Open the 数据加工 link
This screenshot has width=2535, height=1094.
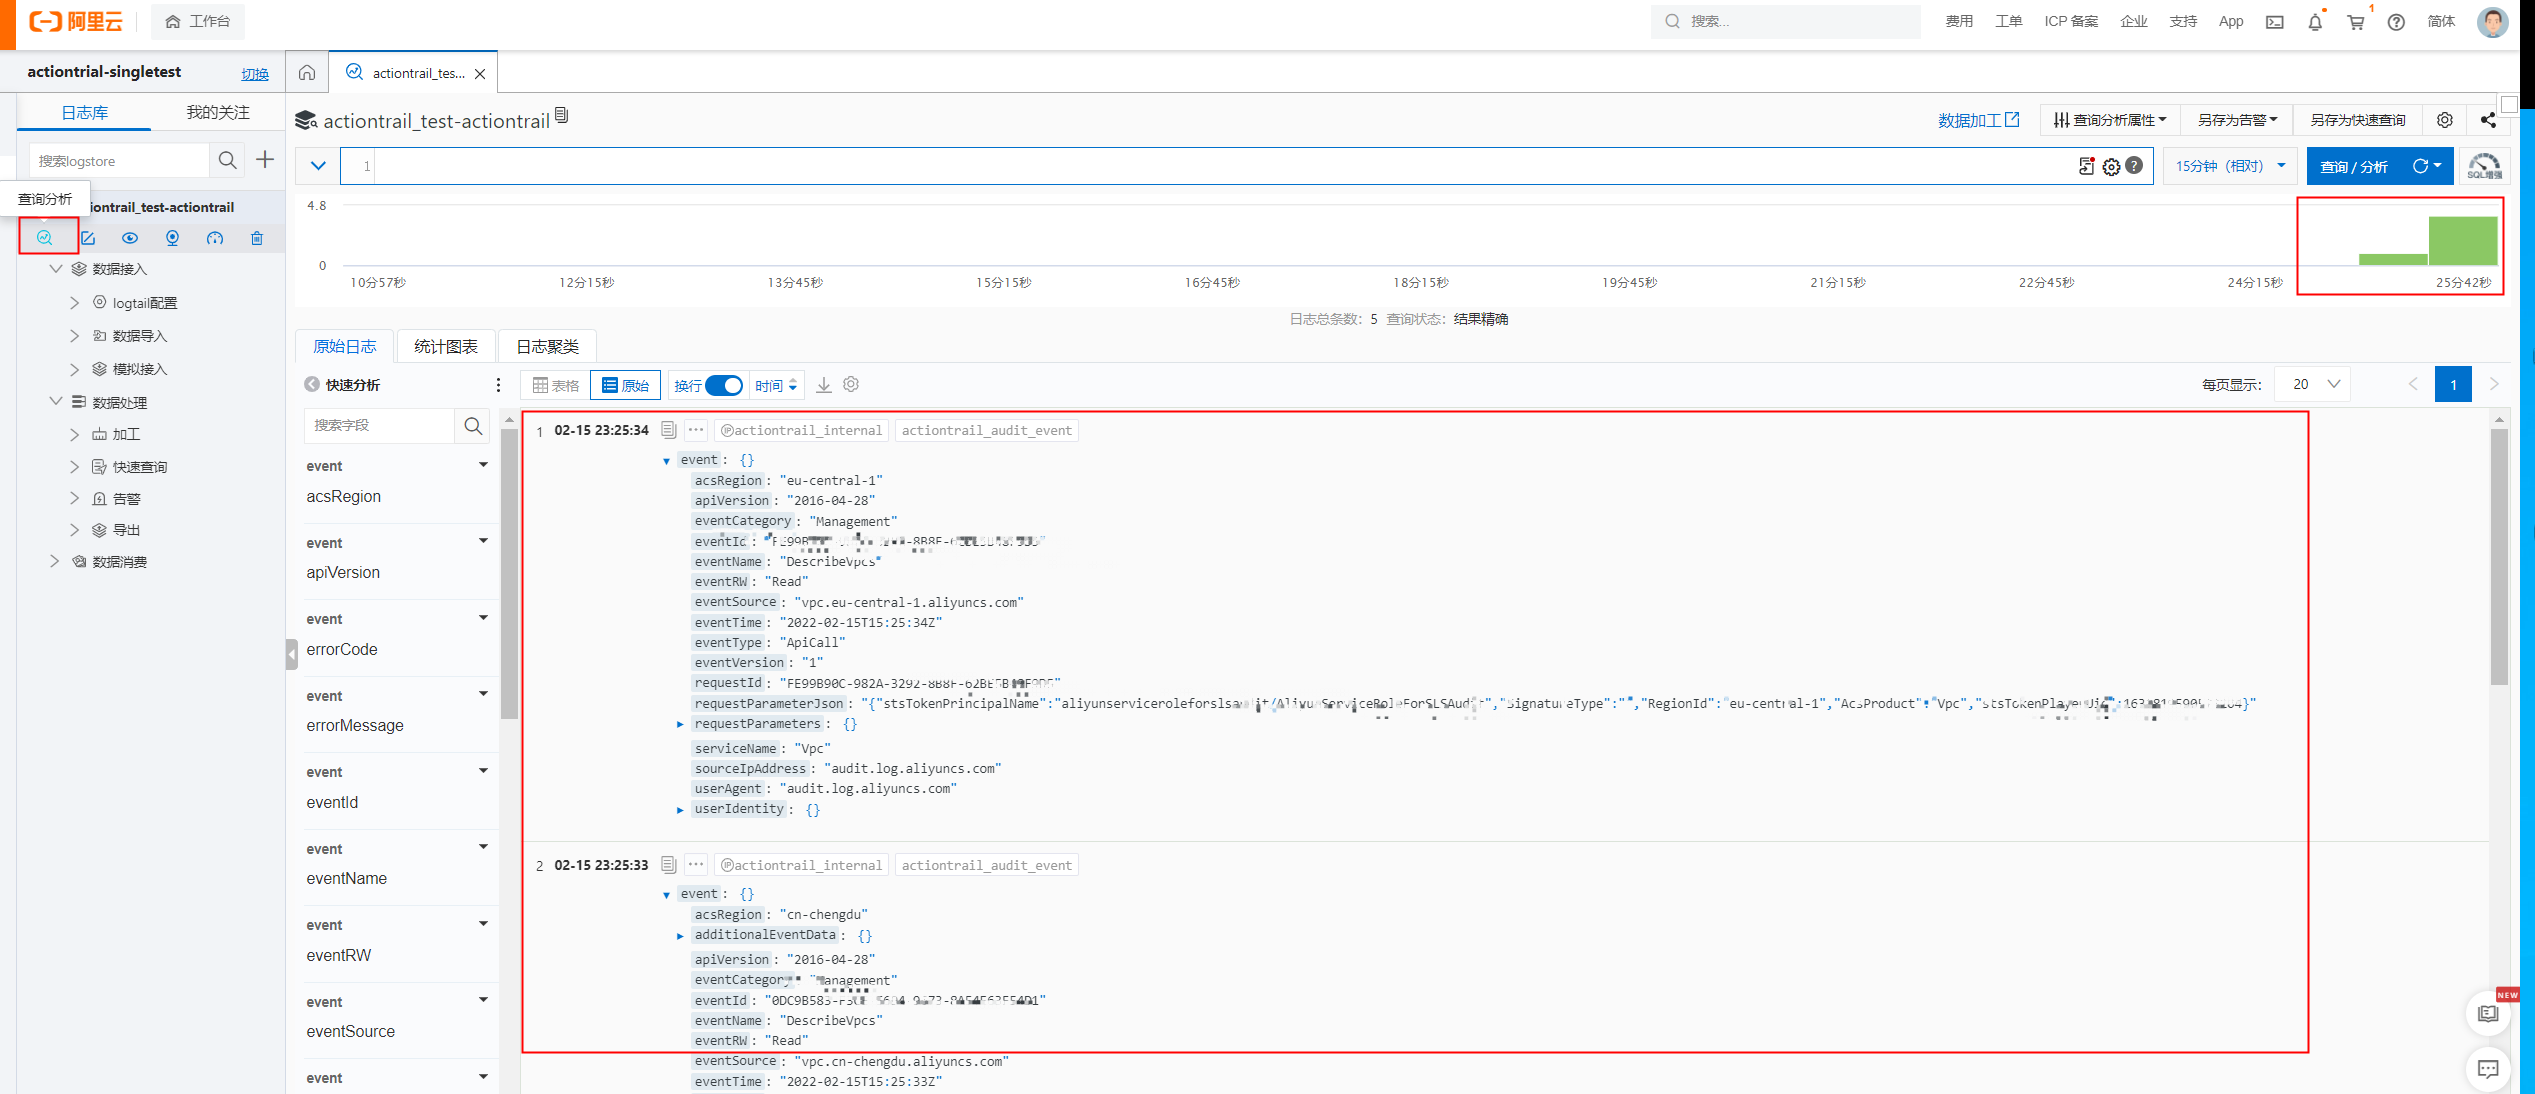coord(1978,120)
